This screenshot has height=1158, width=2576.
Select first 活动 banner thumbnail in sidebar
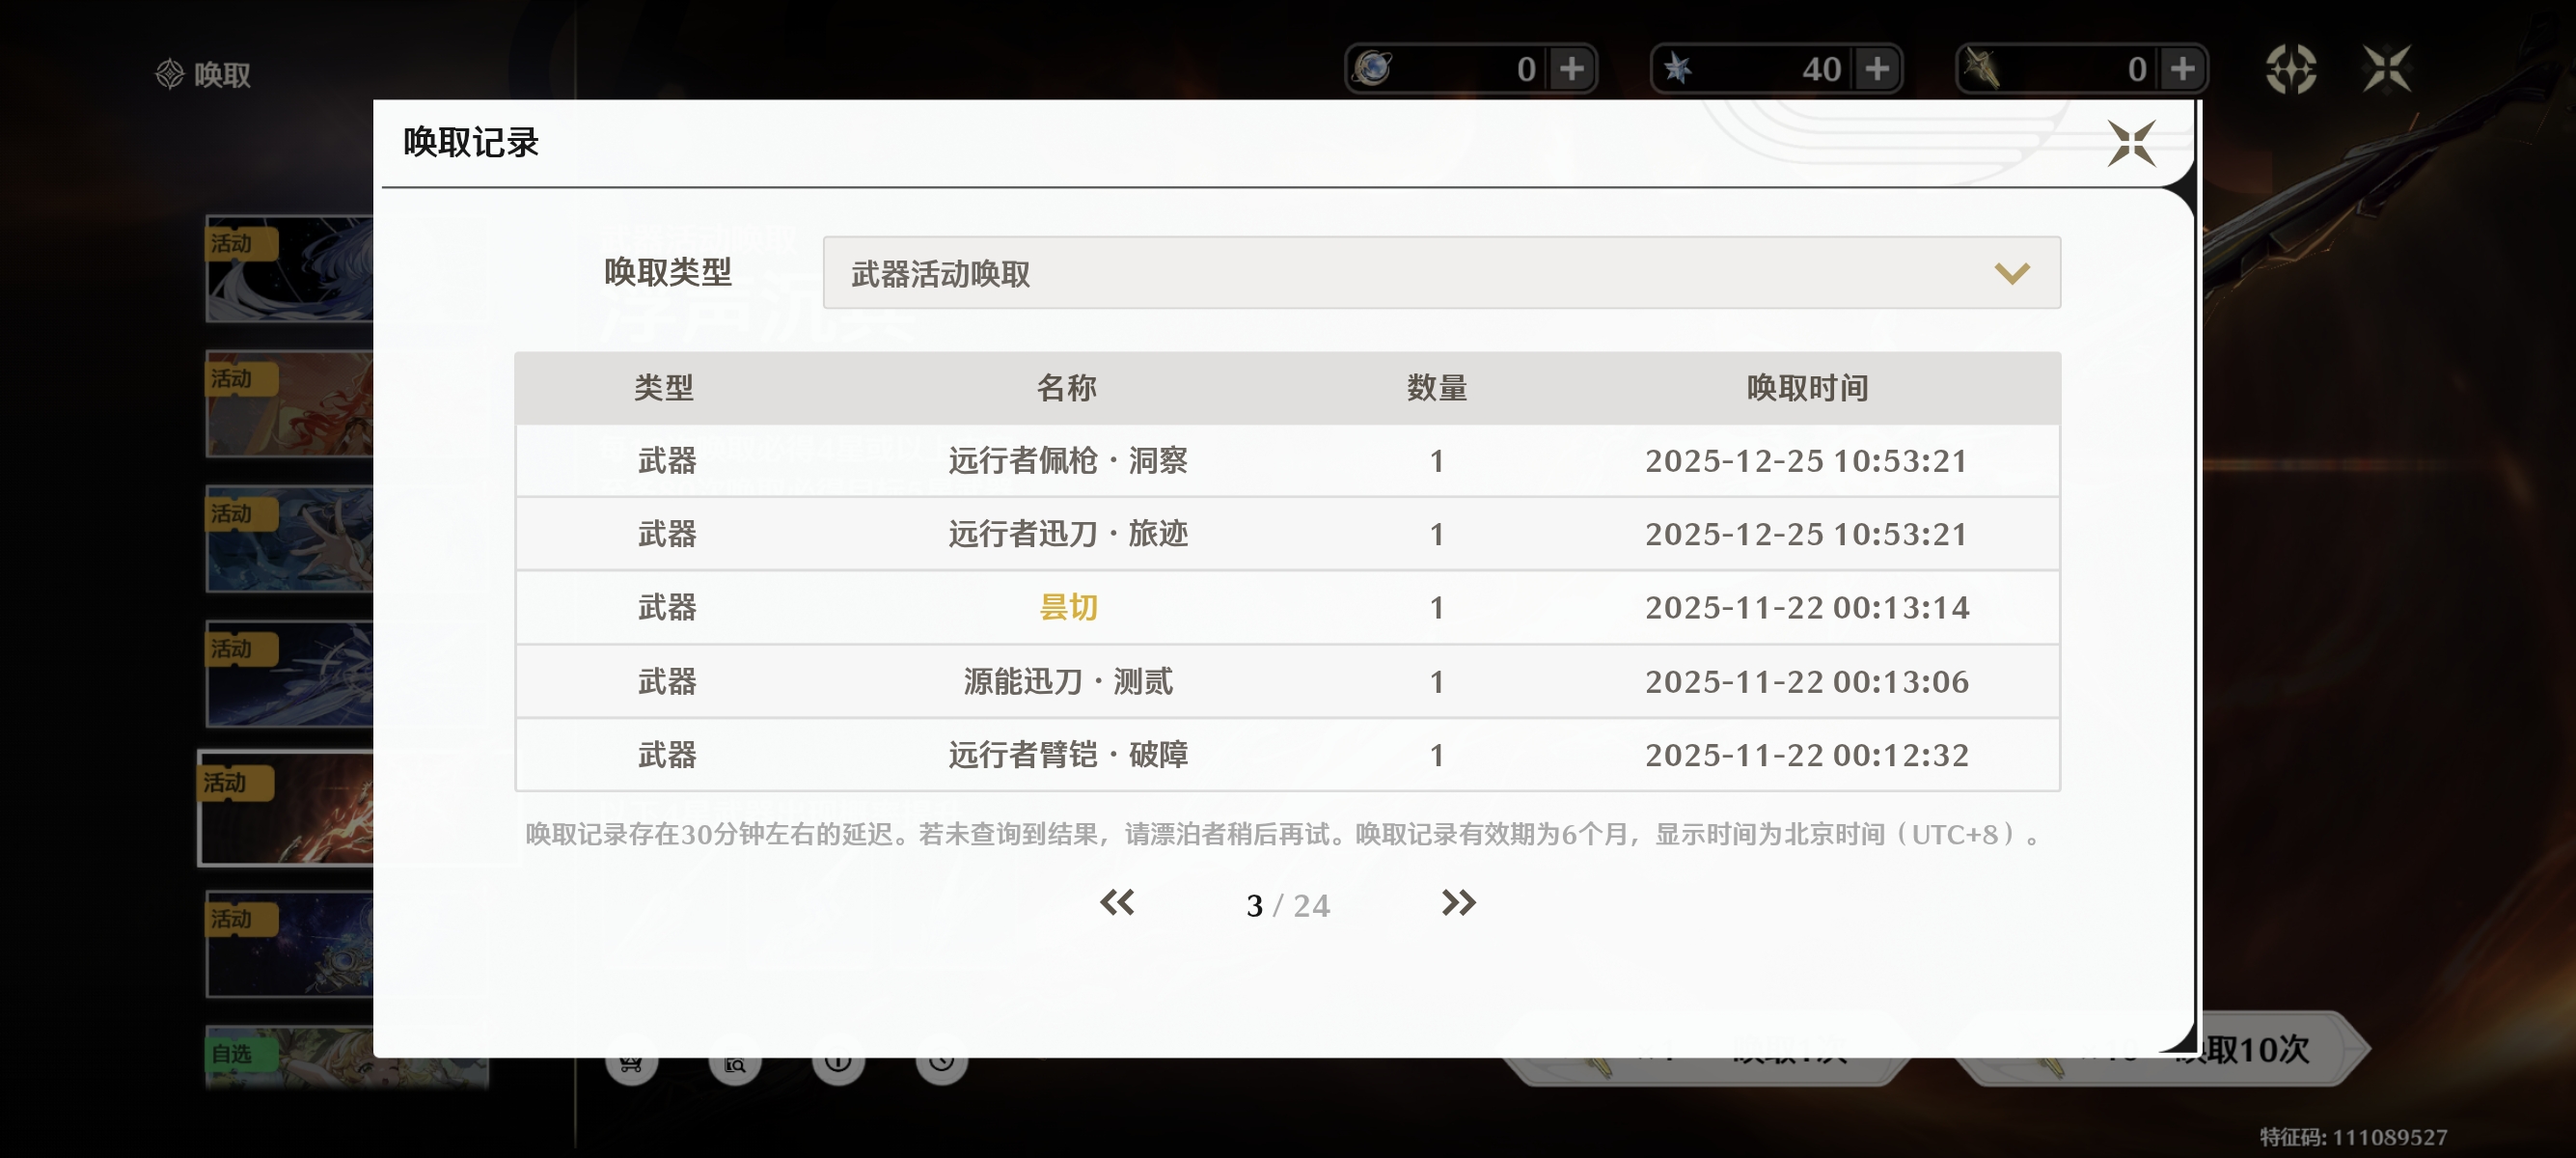(290, 269)
